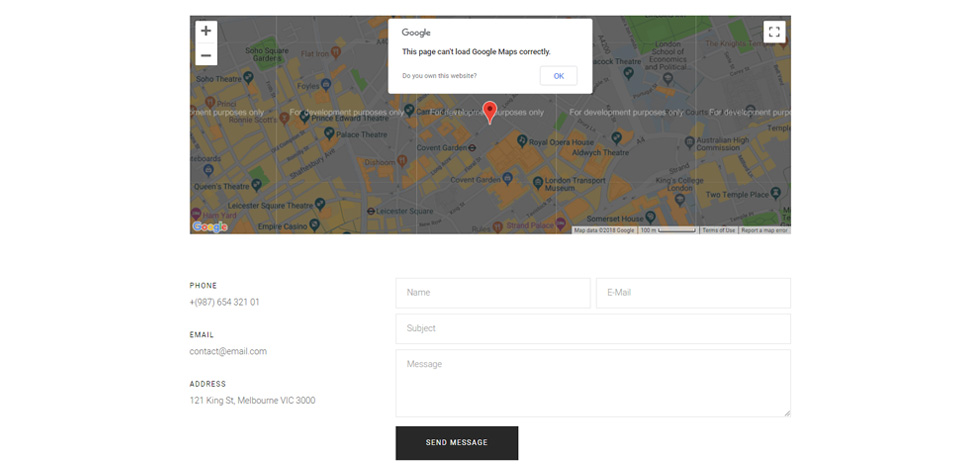This screenshot has height=471, width=980.
Task: Click the Aldwych Theatre marker icon
Action: click(x=617, y=137)
